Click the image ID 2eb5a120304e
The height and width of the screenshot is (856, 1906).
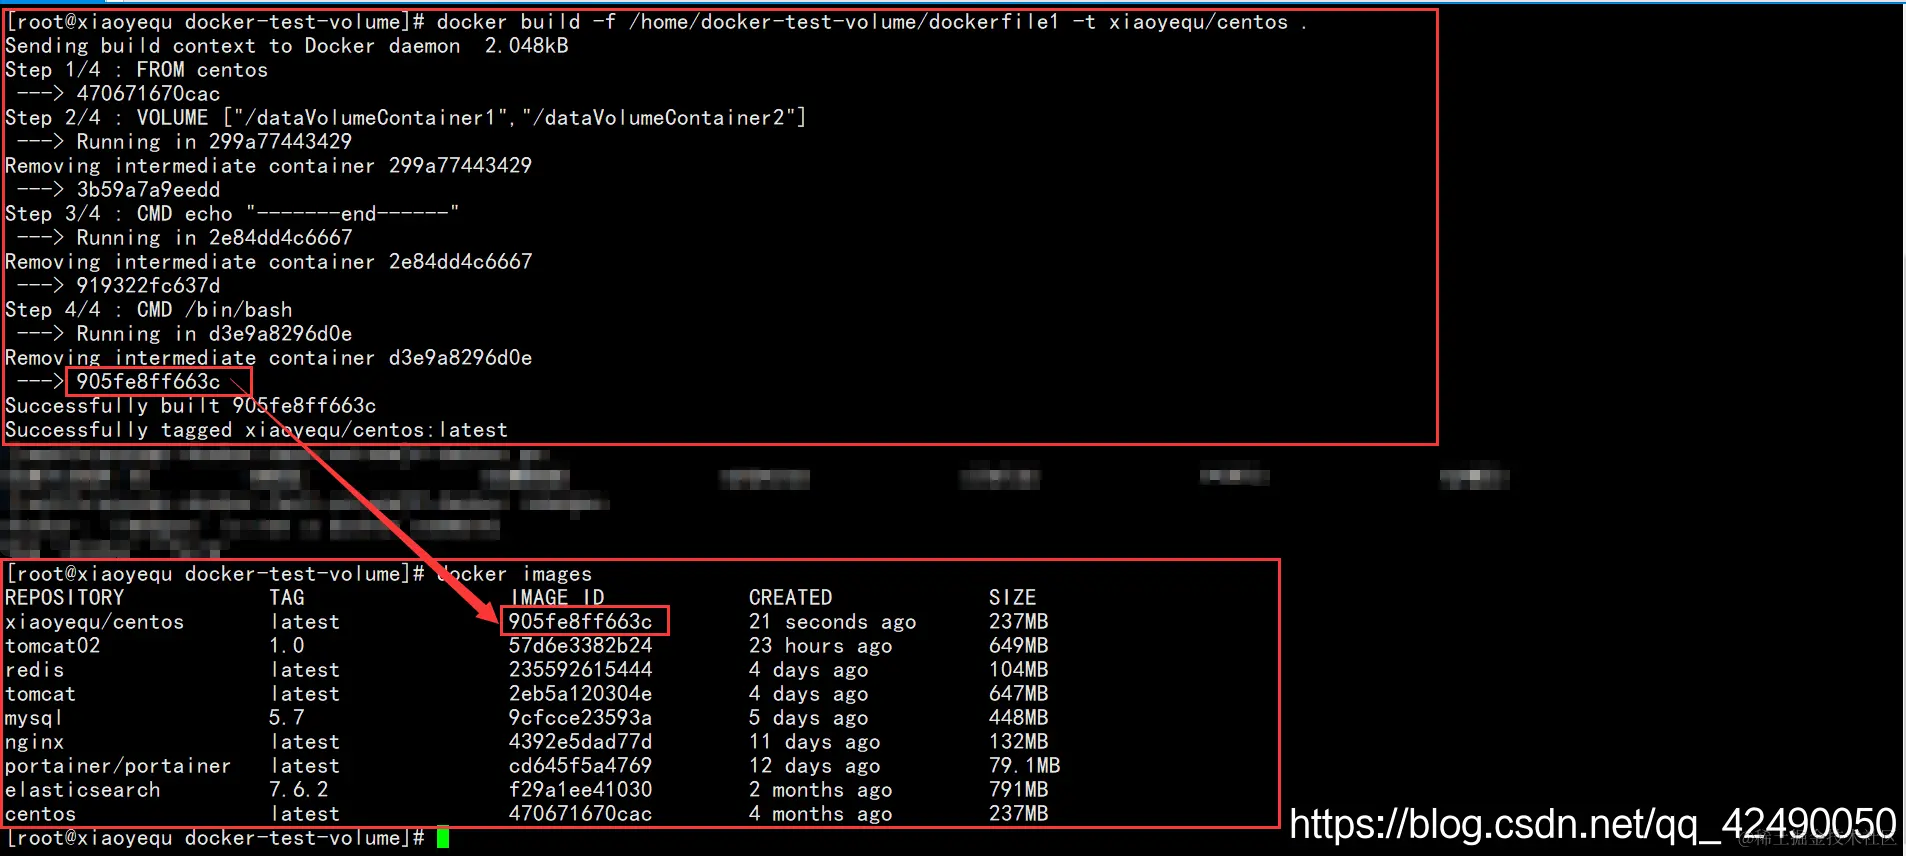pyautogui.click(x=580, y=694)
